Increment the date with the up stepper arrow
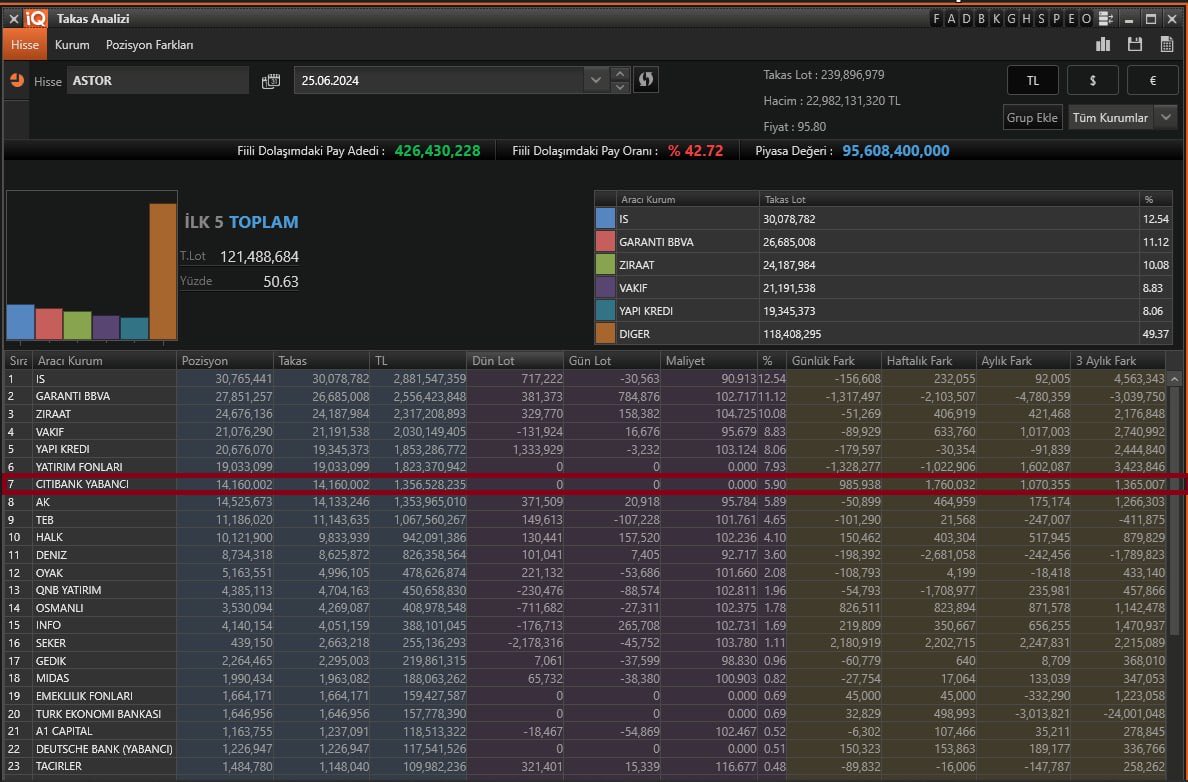 [x=620, y=74]
